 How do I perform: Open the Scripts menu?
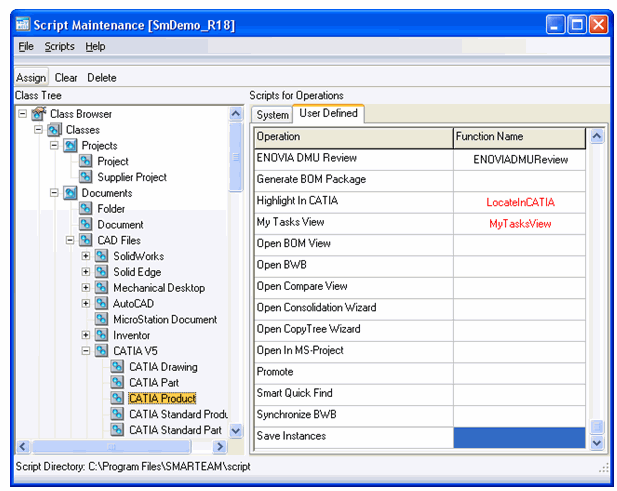[59, 46]
